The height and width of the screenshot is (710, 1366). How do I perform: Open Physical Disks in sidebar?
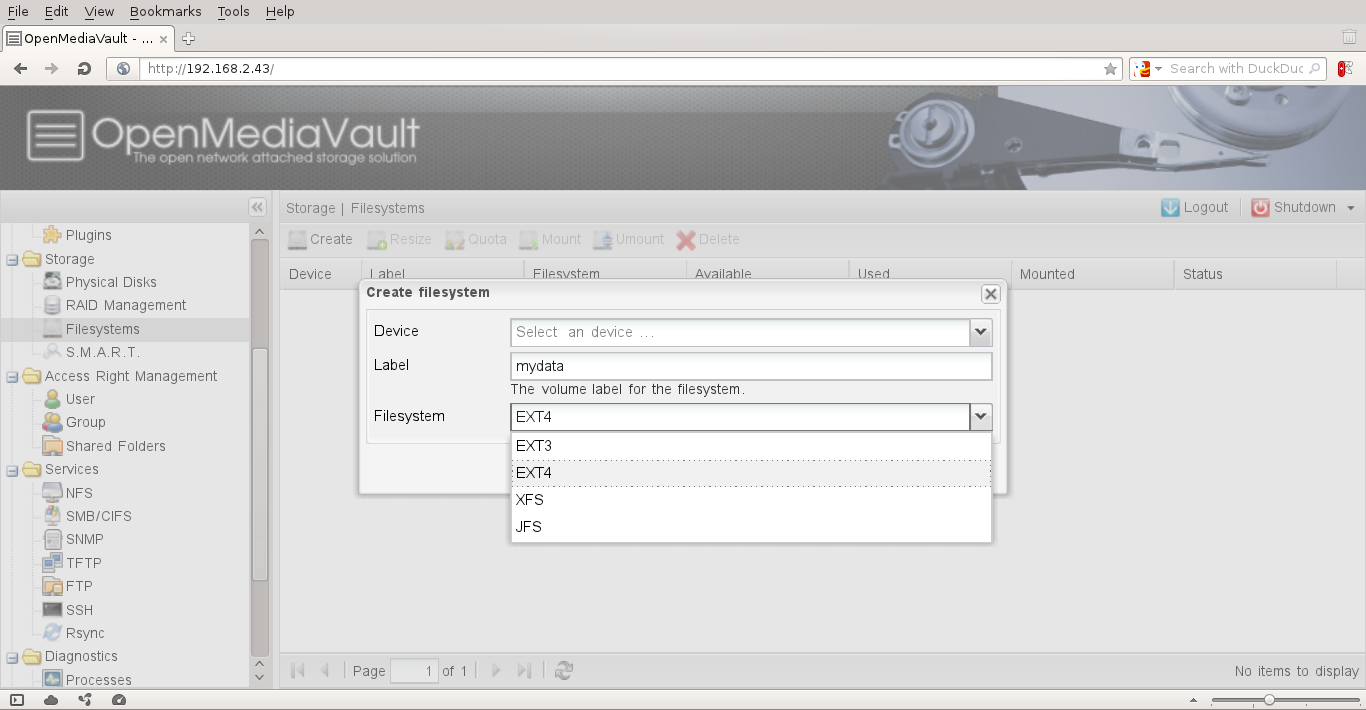tap(111, 282)
